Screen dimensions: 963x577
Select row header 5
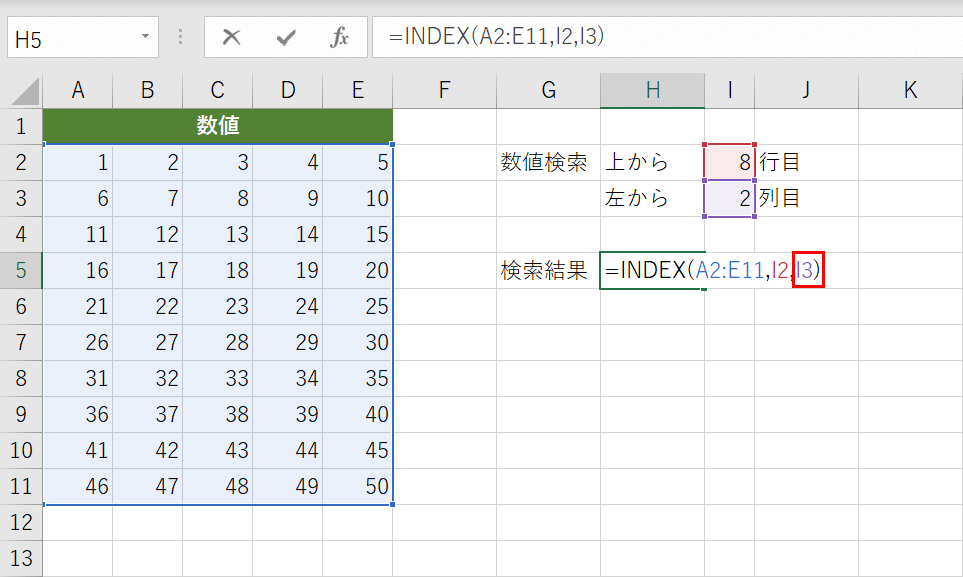pyautogui.click(x=20, y=270)
